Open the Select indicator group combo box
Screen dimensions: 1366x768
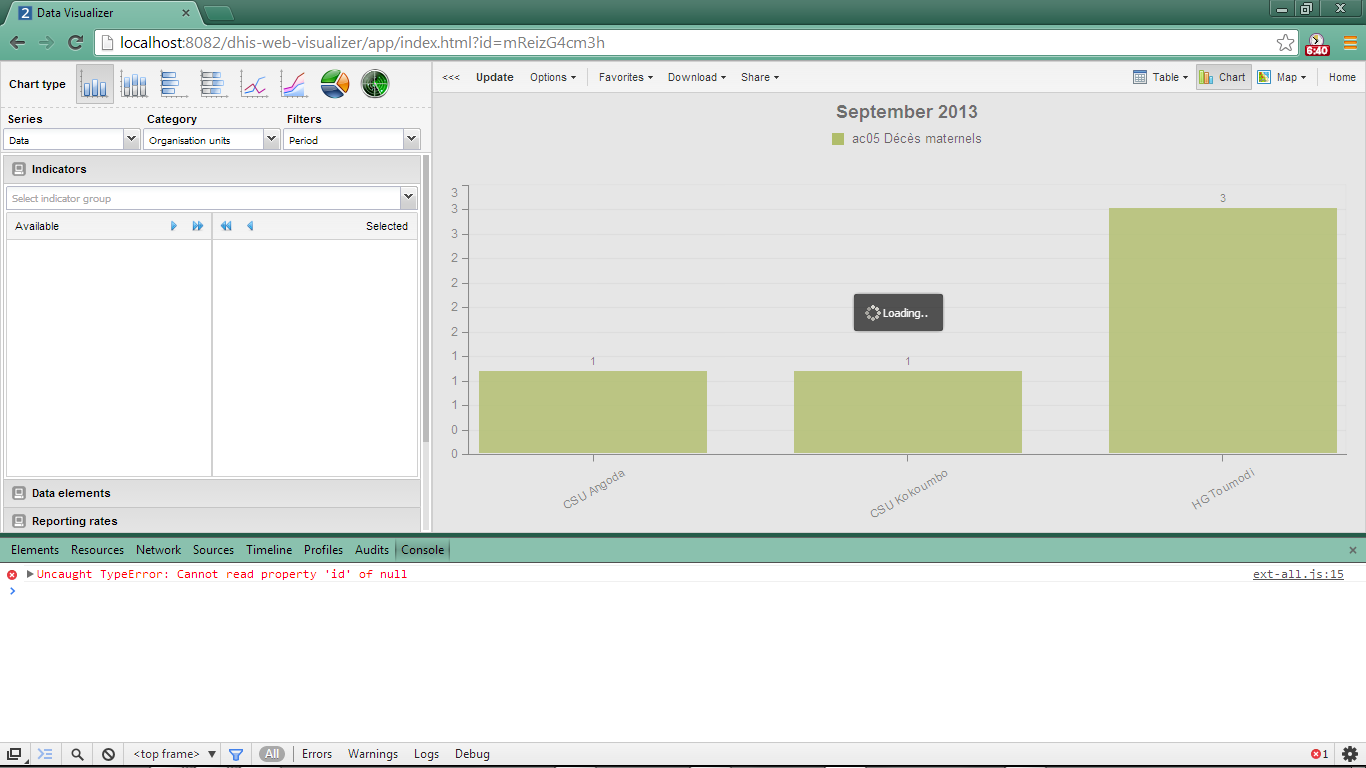pos(211,198)
